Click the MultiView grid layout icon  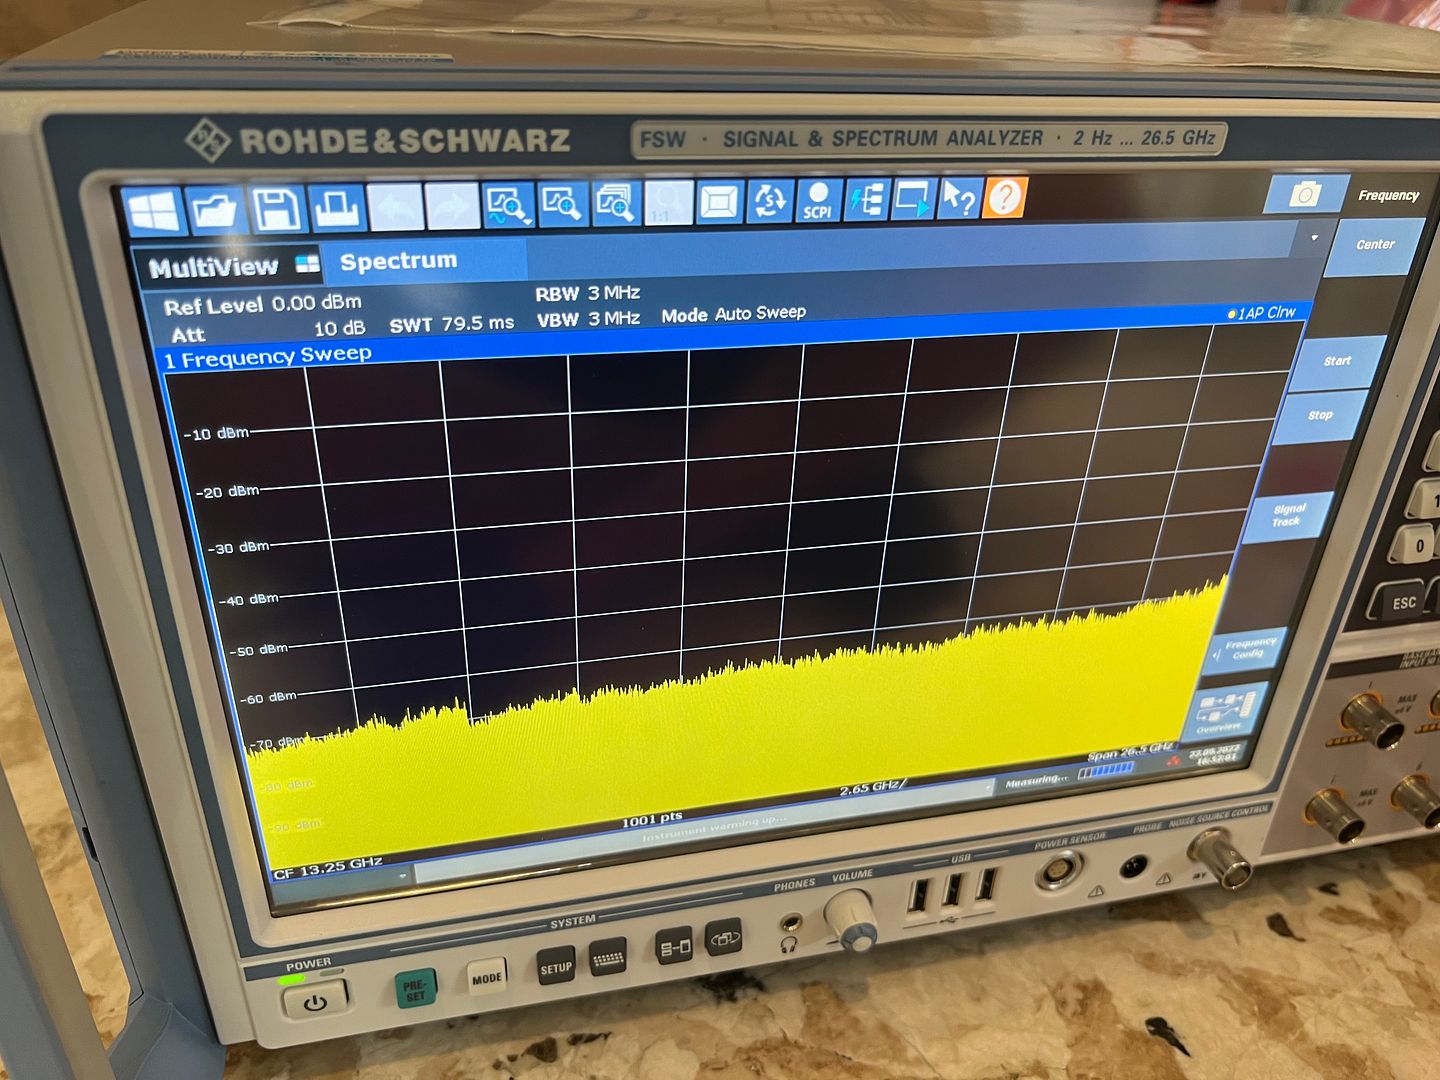pyautogui.click(x=307, y=264)
